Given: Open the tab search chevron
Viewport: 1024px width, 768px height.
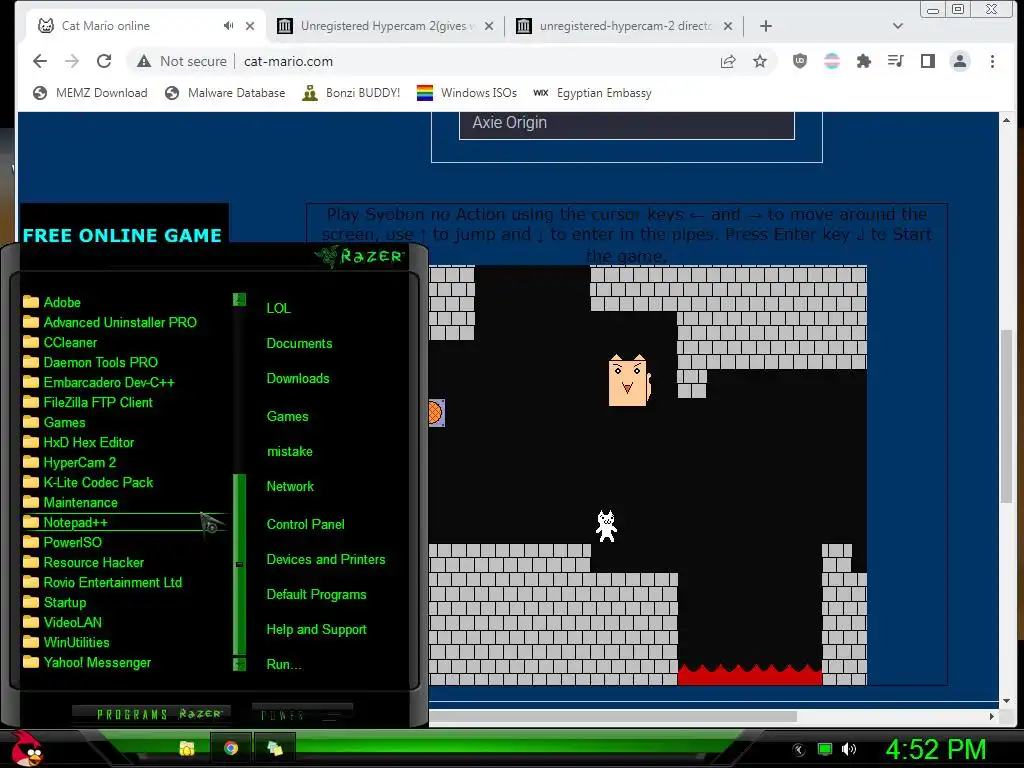Looking at the screenshot, I should pyautogui.click(x=898, y=26).
